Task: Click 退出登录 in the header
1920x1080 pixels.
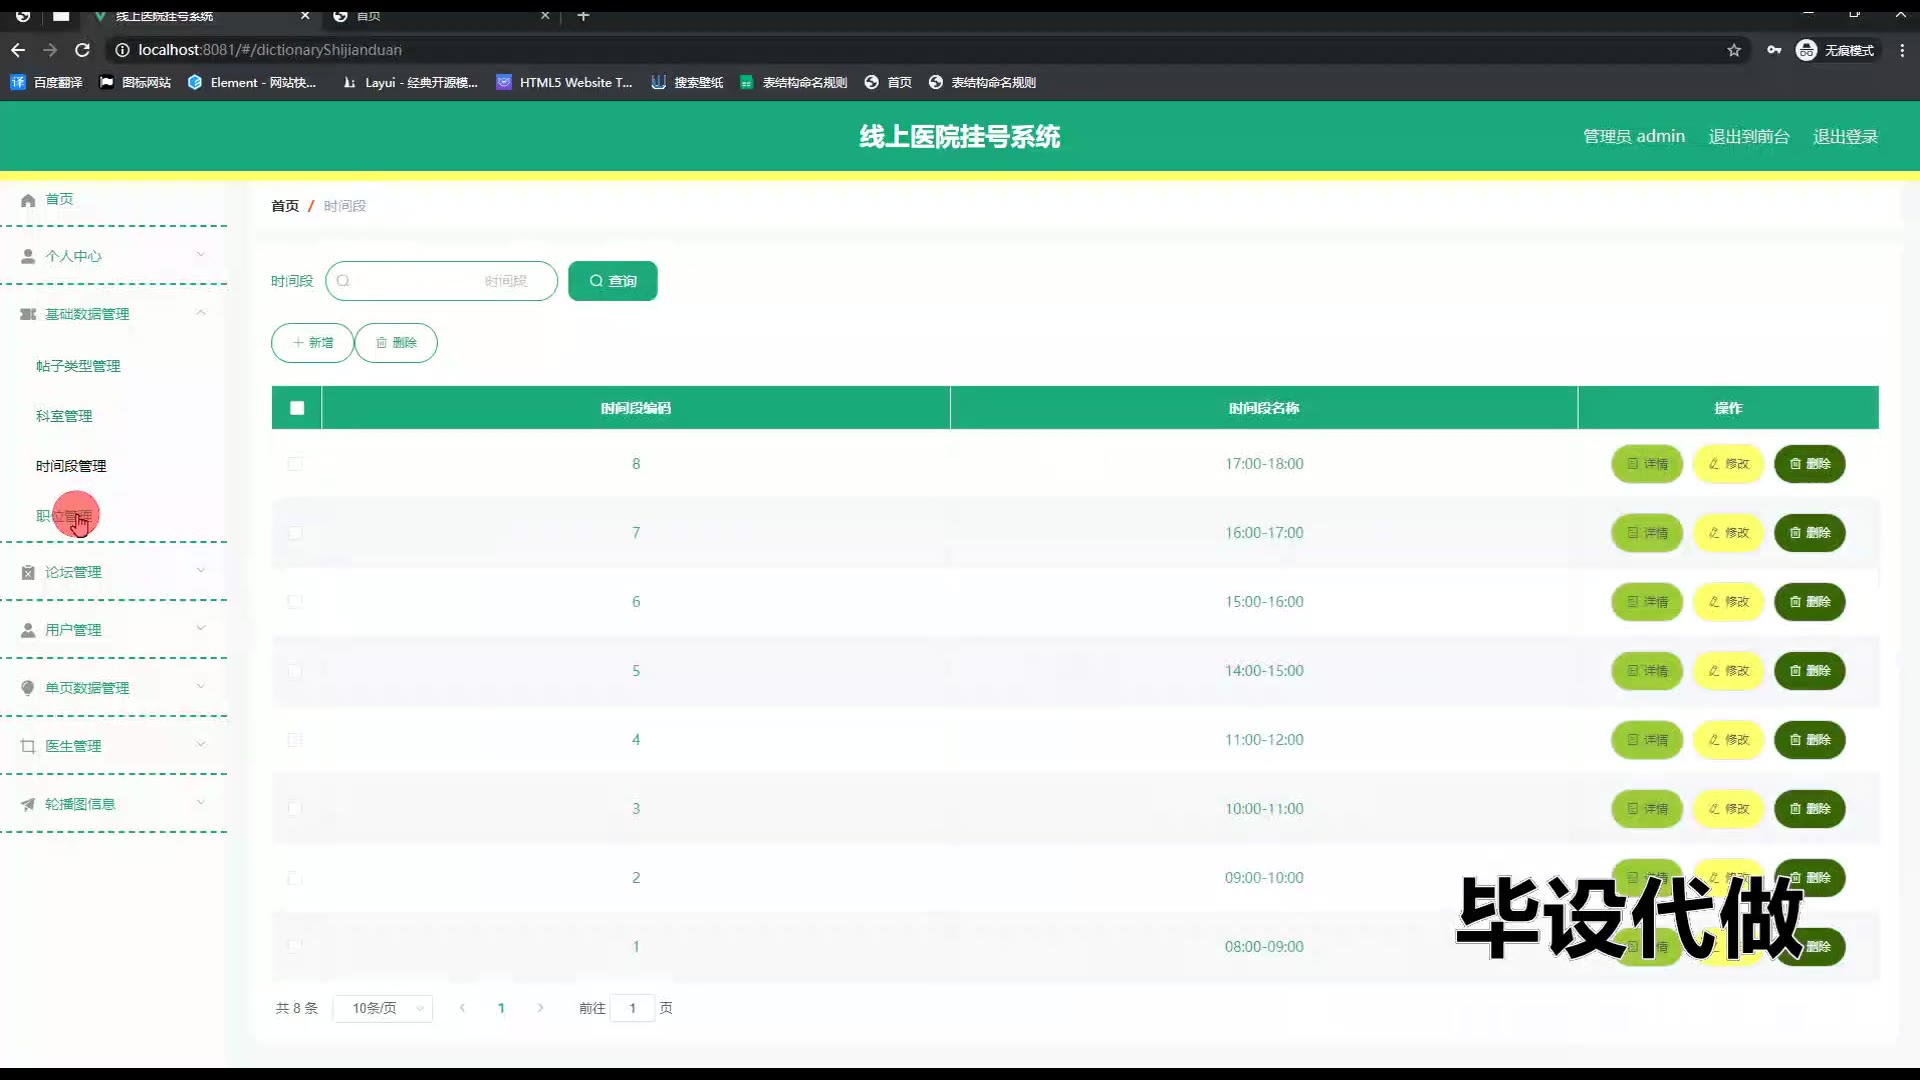Action: (x=1846, y=137)
